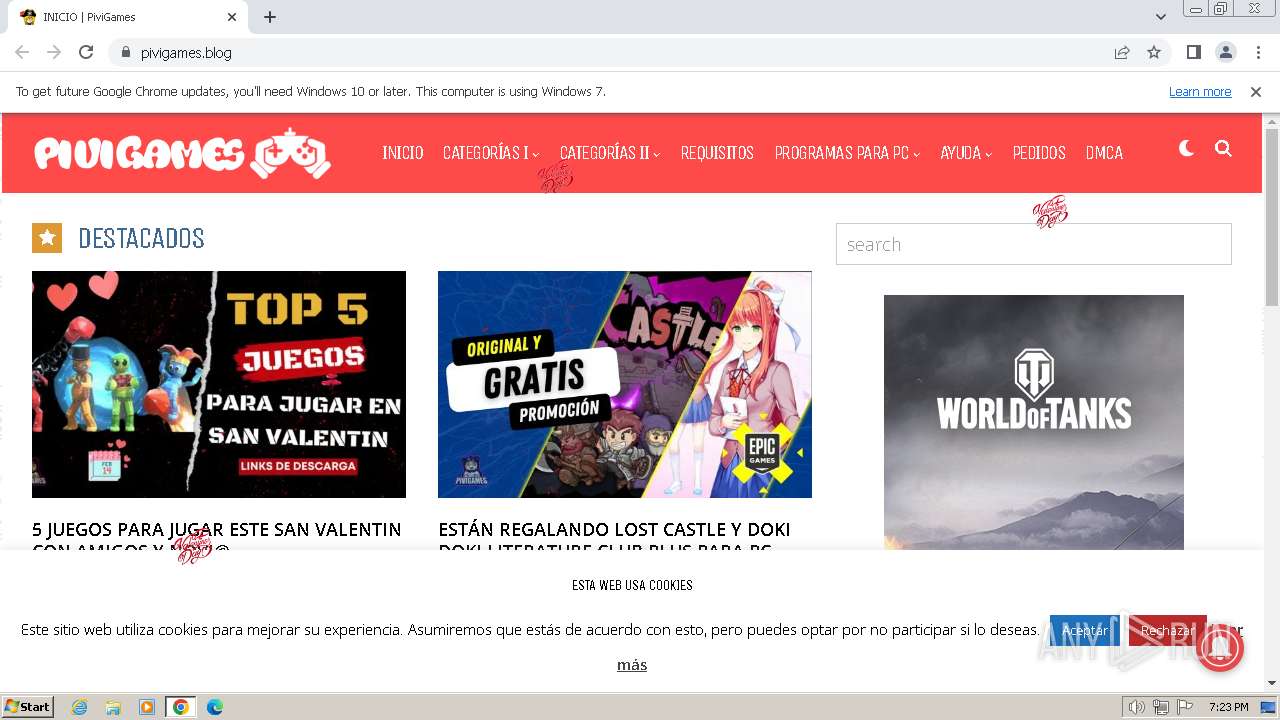
Task: Reload the current page
Action: [86, 52]
